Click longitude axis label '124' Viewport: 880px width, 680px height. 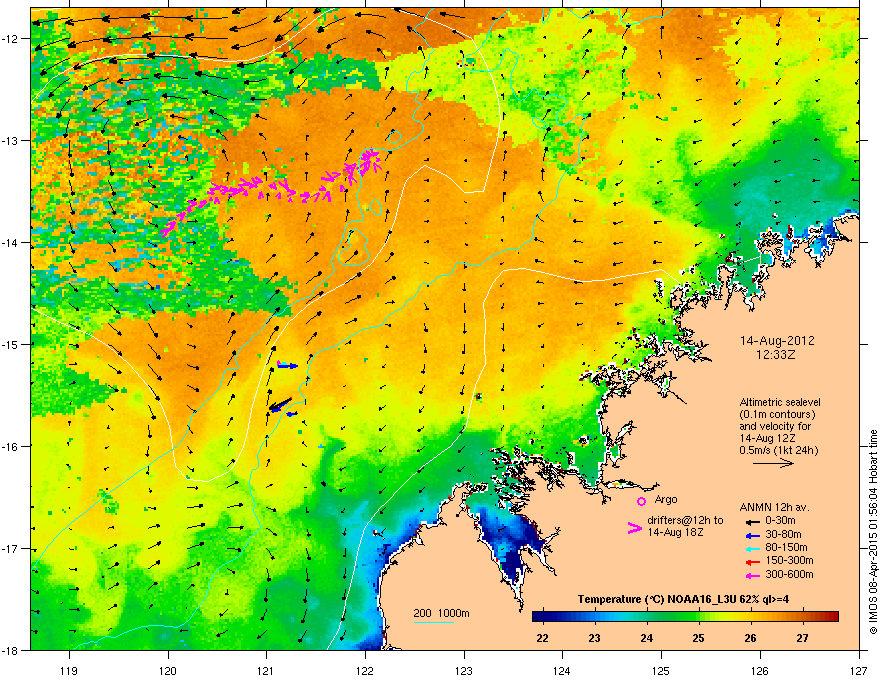(x=562, y=670)
